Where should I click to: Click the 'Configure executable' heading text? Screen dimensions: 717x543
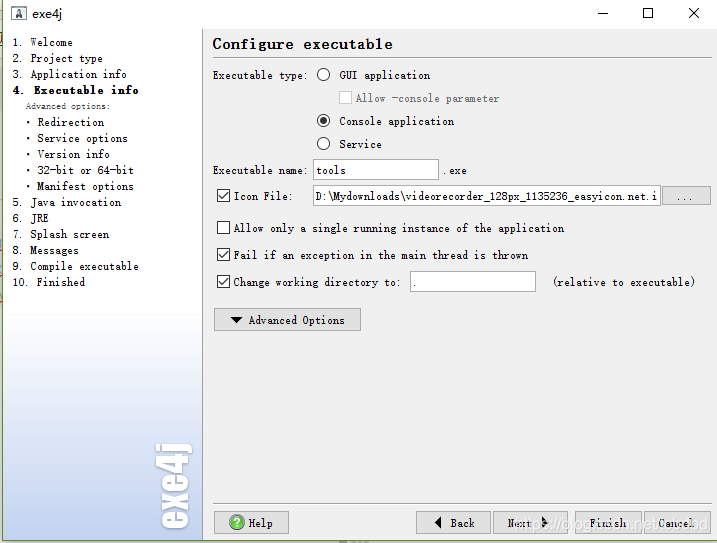click(302, 44)
